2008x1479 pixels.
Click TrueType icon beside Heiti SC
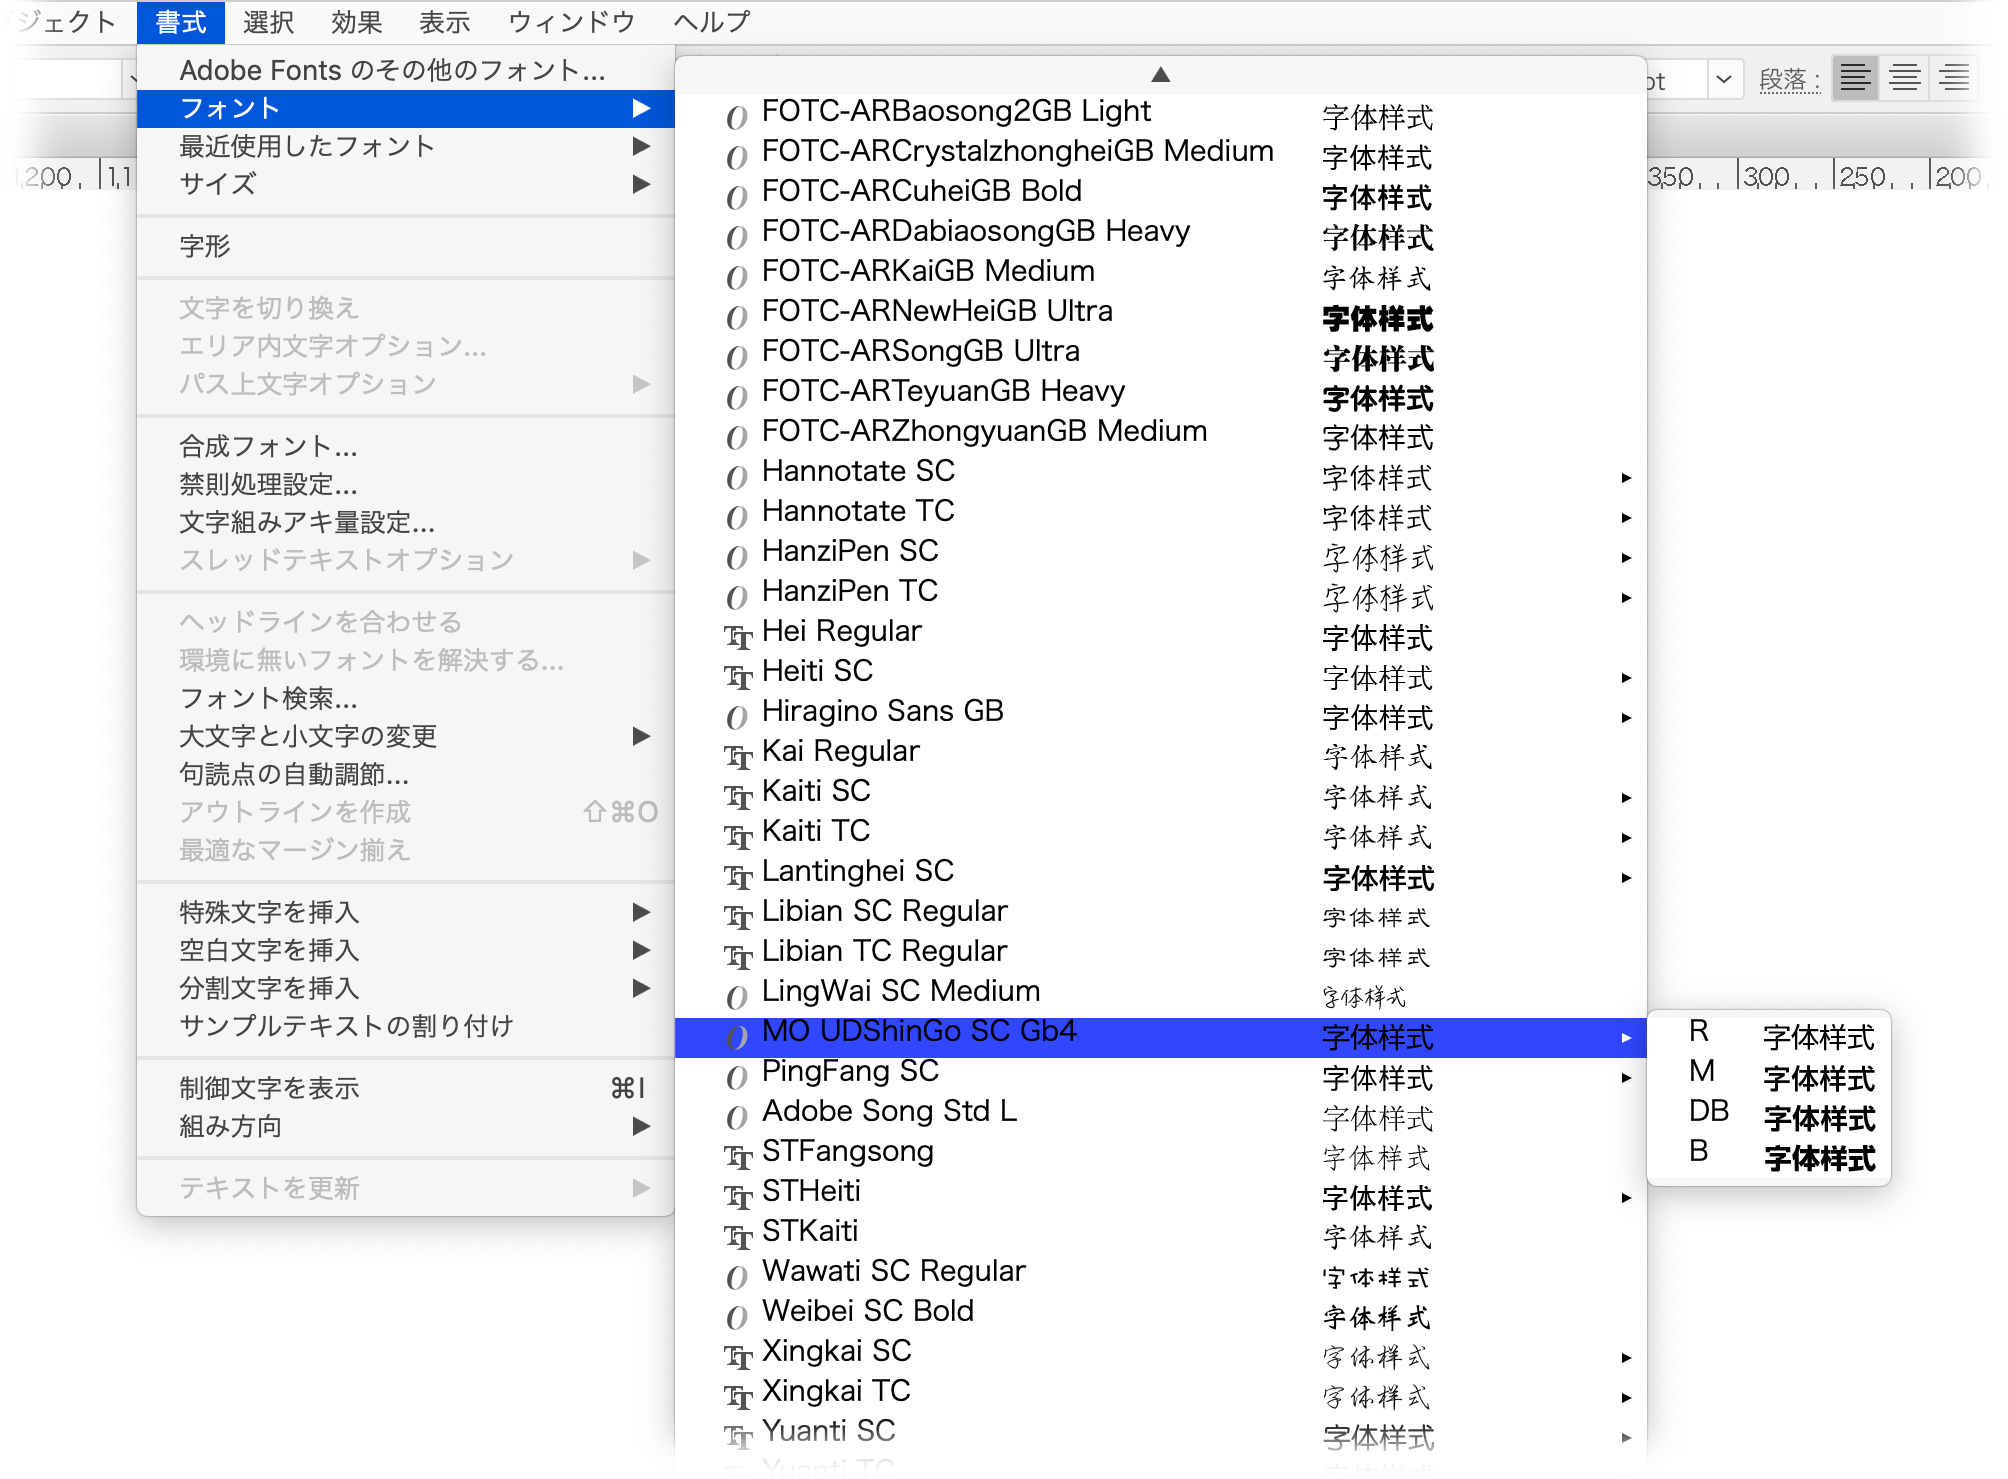737,676
